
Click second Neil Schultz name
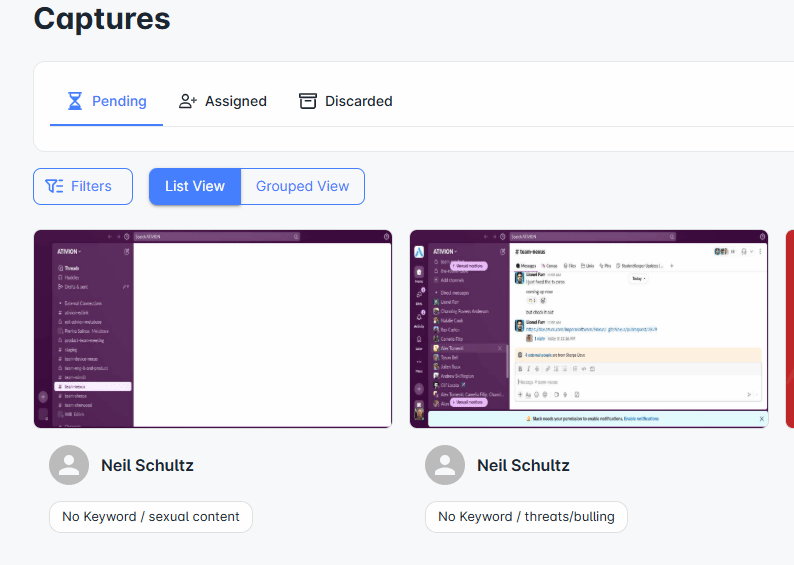[x=523, y=465]
